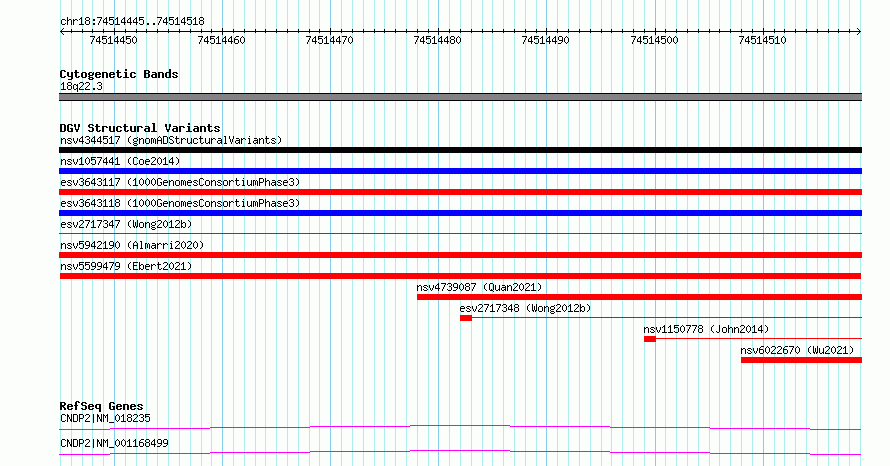Click the red block of nsv1150778
The width and height of the screenshot is (890, 466).
[650, 339]
